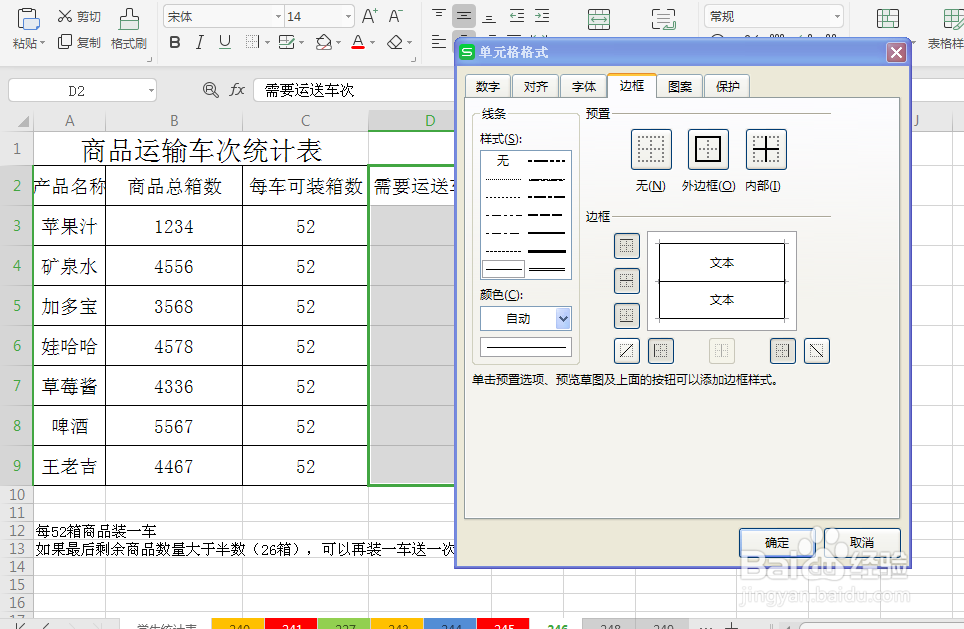This screenshot has width=964, height=629.
Task: Click the Cut (剪切) tool
Action: tap(79, 17)
